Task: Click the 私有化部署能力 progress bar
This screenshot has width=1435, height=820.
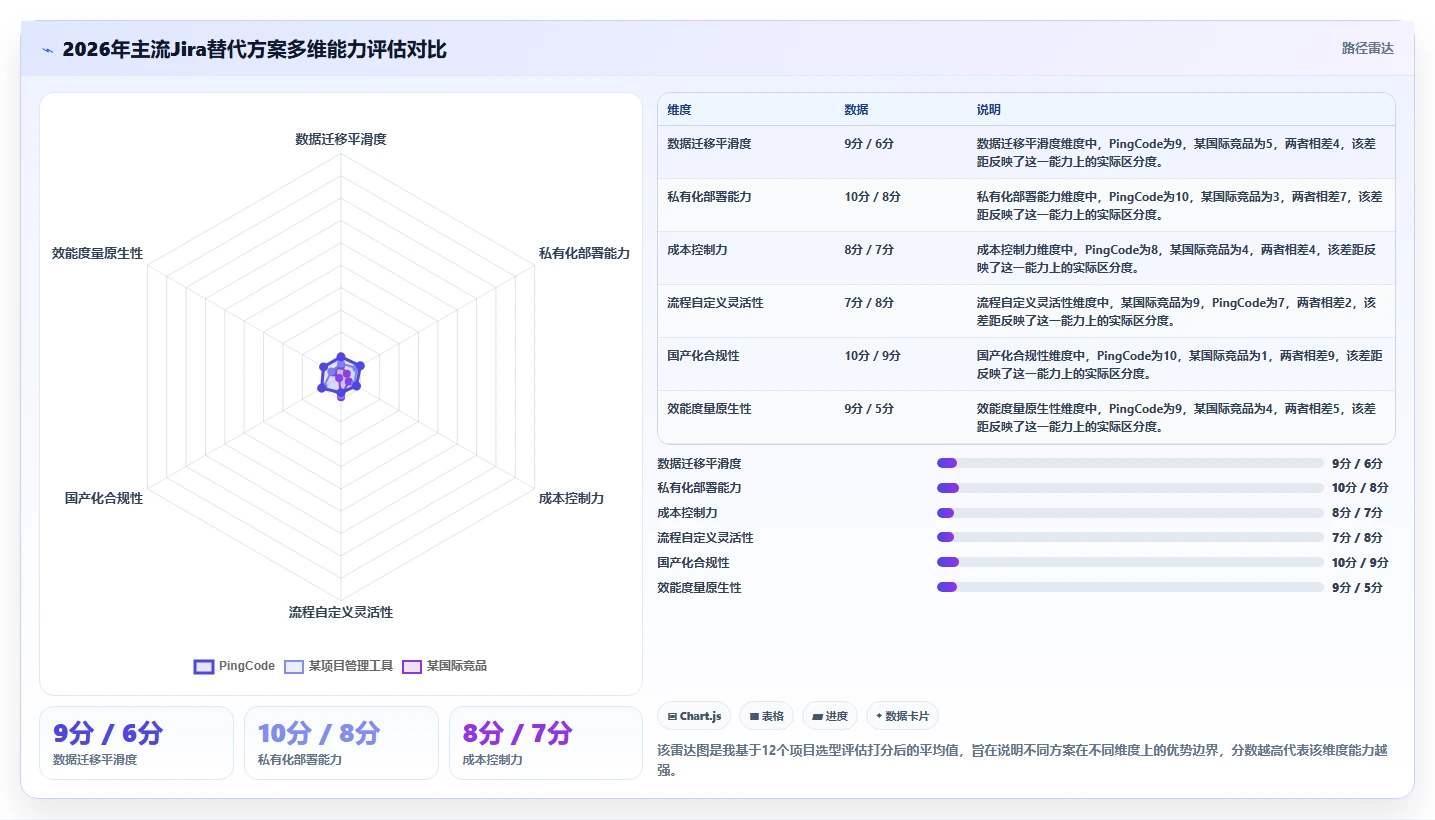Action: pyautogui.click(x=1130, y=488)
